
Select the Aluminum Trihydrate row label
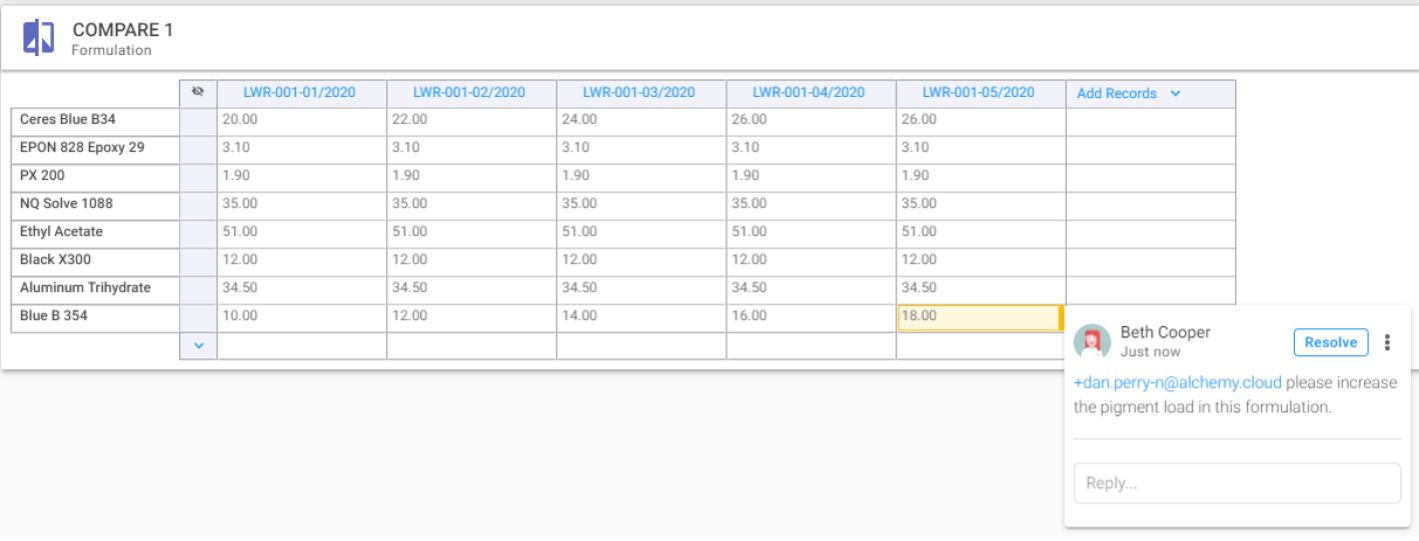click(95, 288)
